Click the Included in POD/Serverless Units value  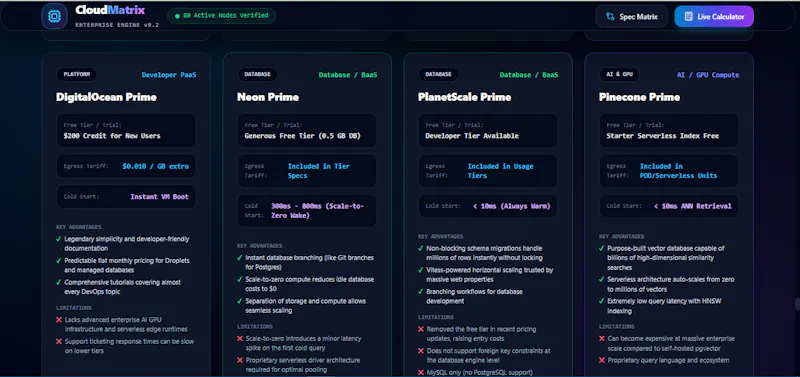tap(679, 171)
